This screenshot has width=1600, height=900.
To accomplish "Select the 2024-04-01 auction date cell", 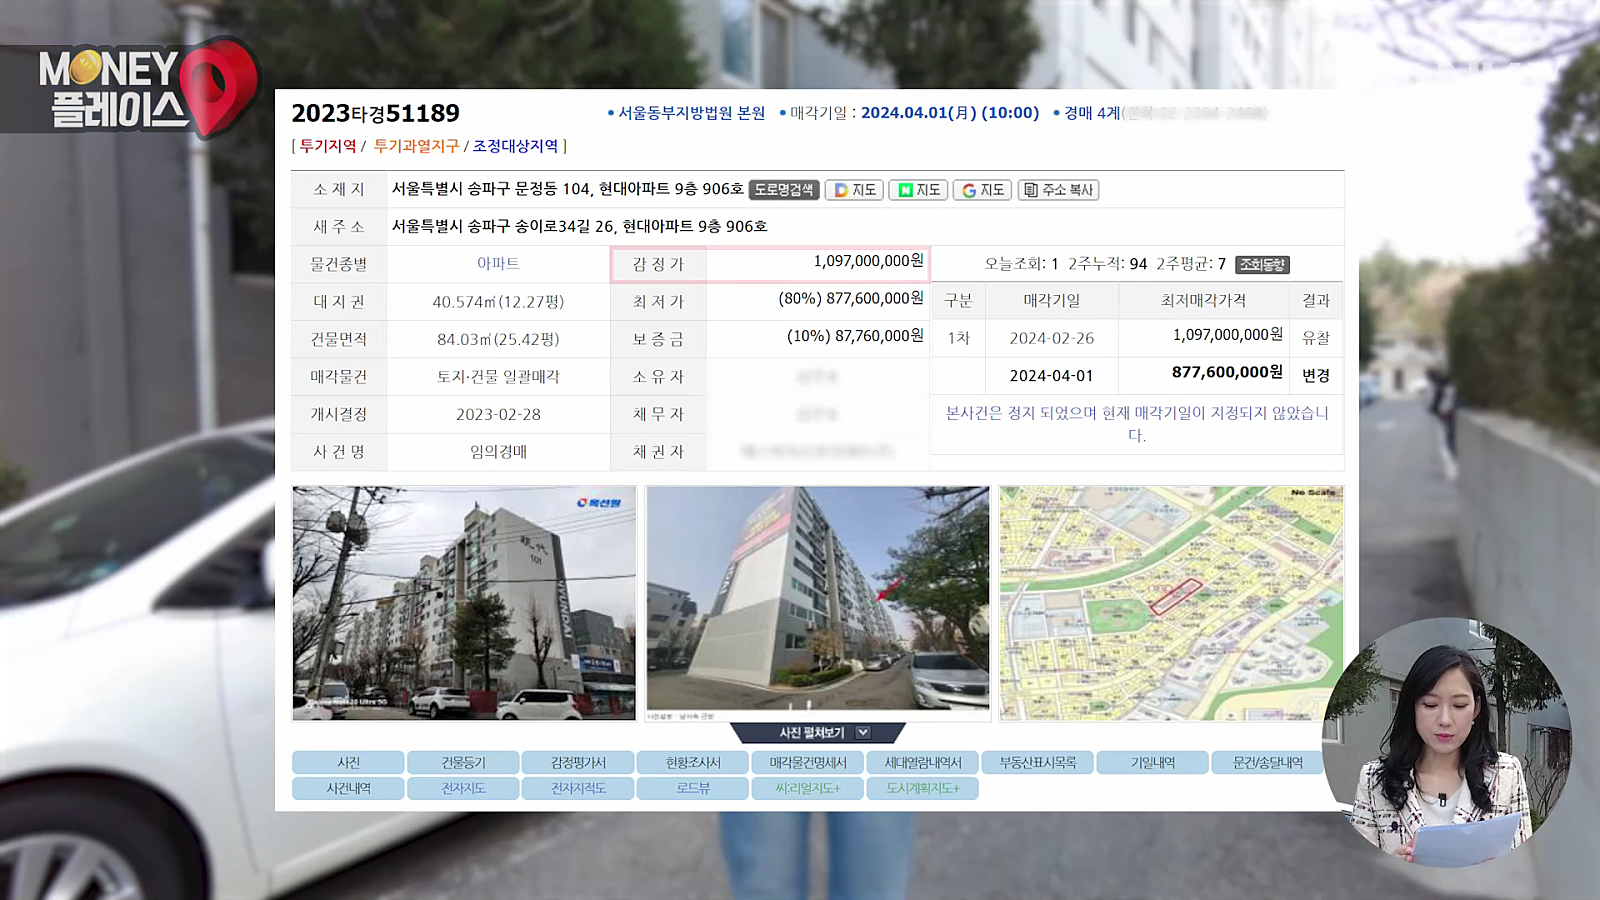I will pyautogui.click(x=1051, y=376).
